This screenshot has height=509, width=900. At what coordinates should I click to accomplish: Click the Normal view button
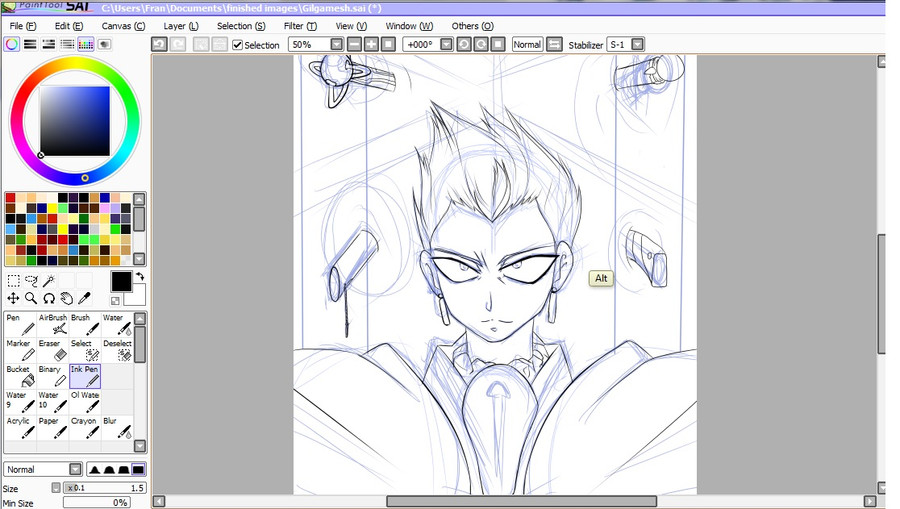click(x=527, y=44)
